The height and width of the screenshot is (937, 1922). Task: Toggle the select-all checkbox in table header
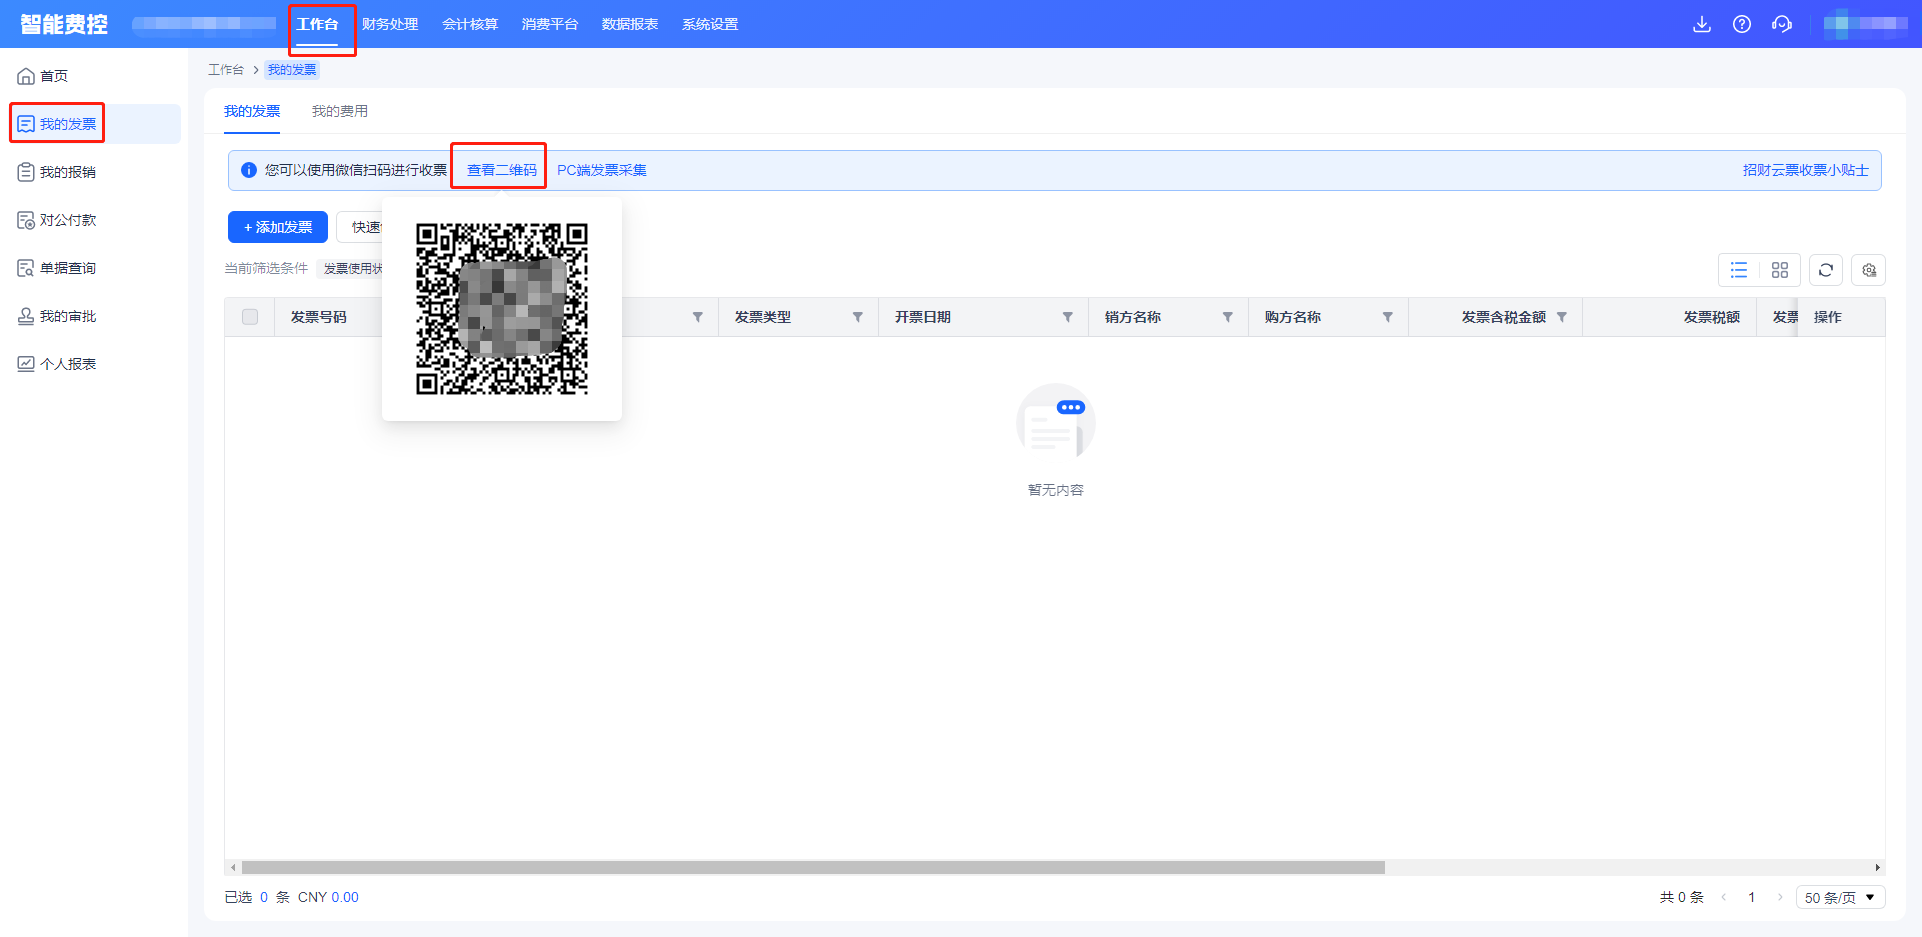250,317
